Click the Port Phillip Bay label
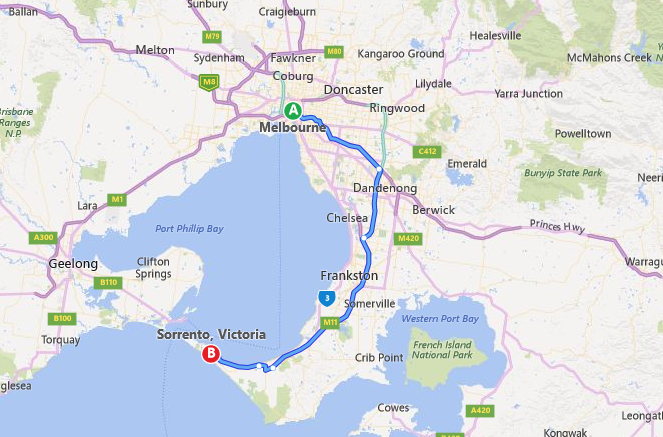663x437 pixels. pyautogui.click(x=189, y=229)
